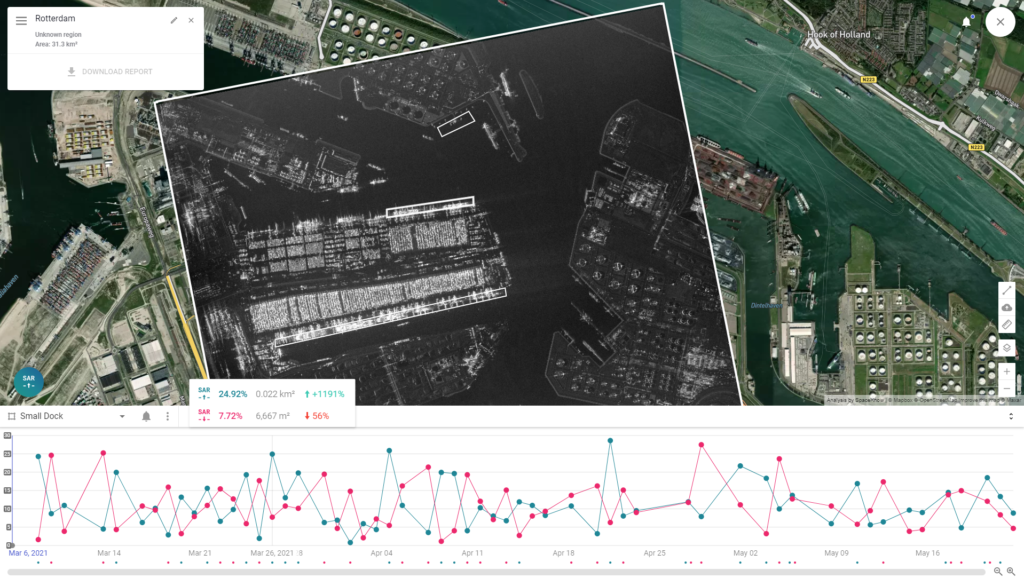Click the small rectangular dock outline on SAR image
1024x578 pixels.
coord(456,123)
